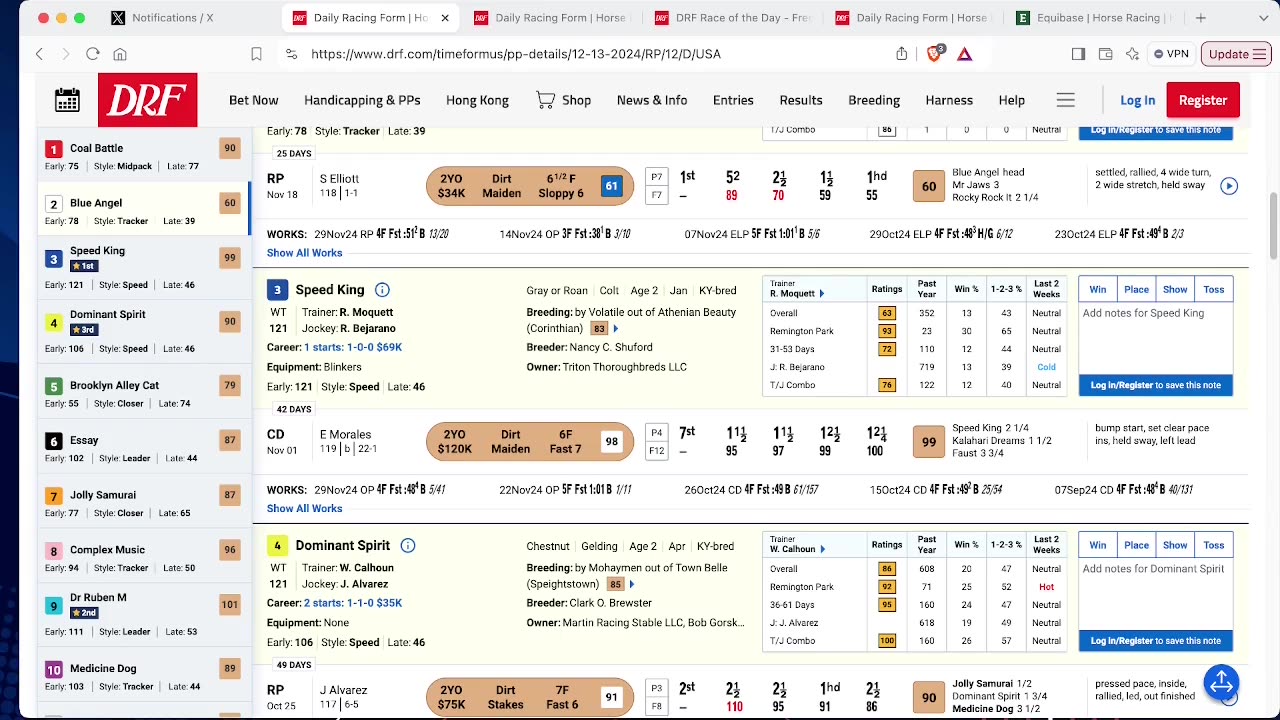Viewport: 1280px width, 720px height.
Task: Click the red Register button
Action: pos(1203,100)
